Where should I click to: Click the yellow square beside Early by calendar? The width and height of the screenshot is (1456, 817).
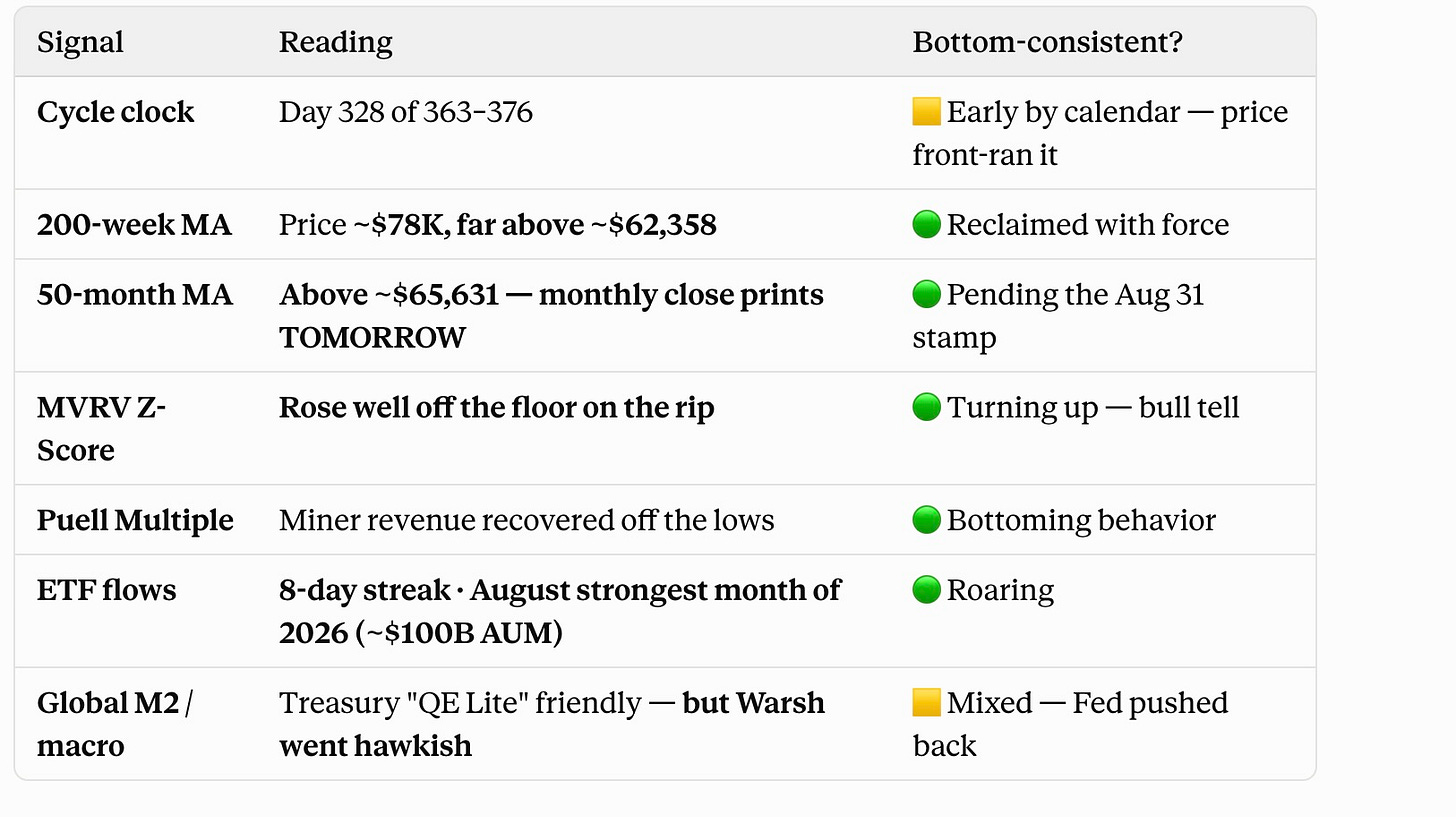tap(926, 112)
